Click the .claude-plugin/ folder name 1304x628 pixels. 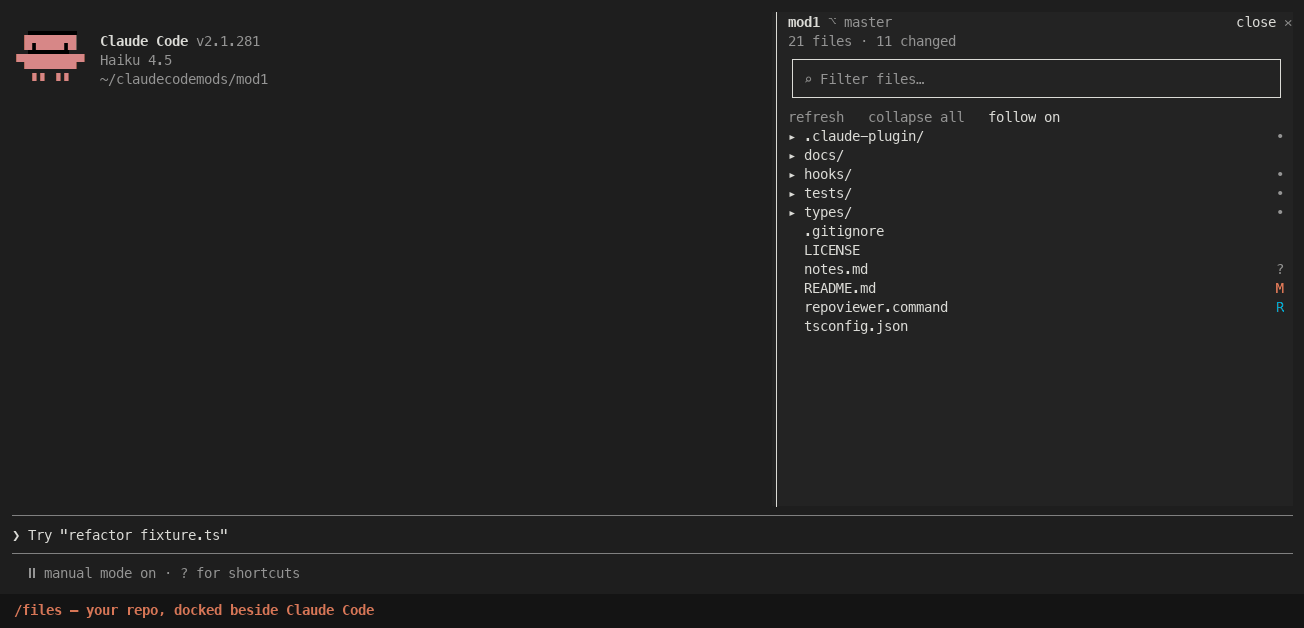[x=864, y=136]
